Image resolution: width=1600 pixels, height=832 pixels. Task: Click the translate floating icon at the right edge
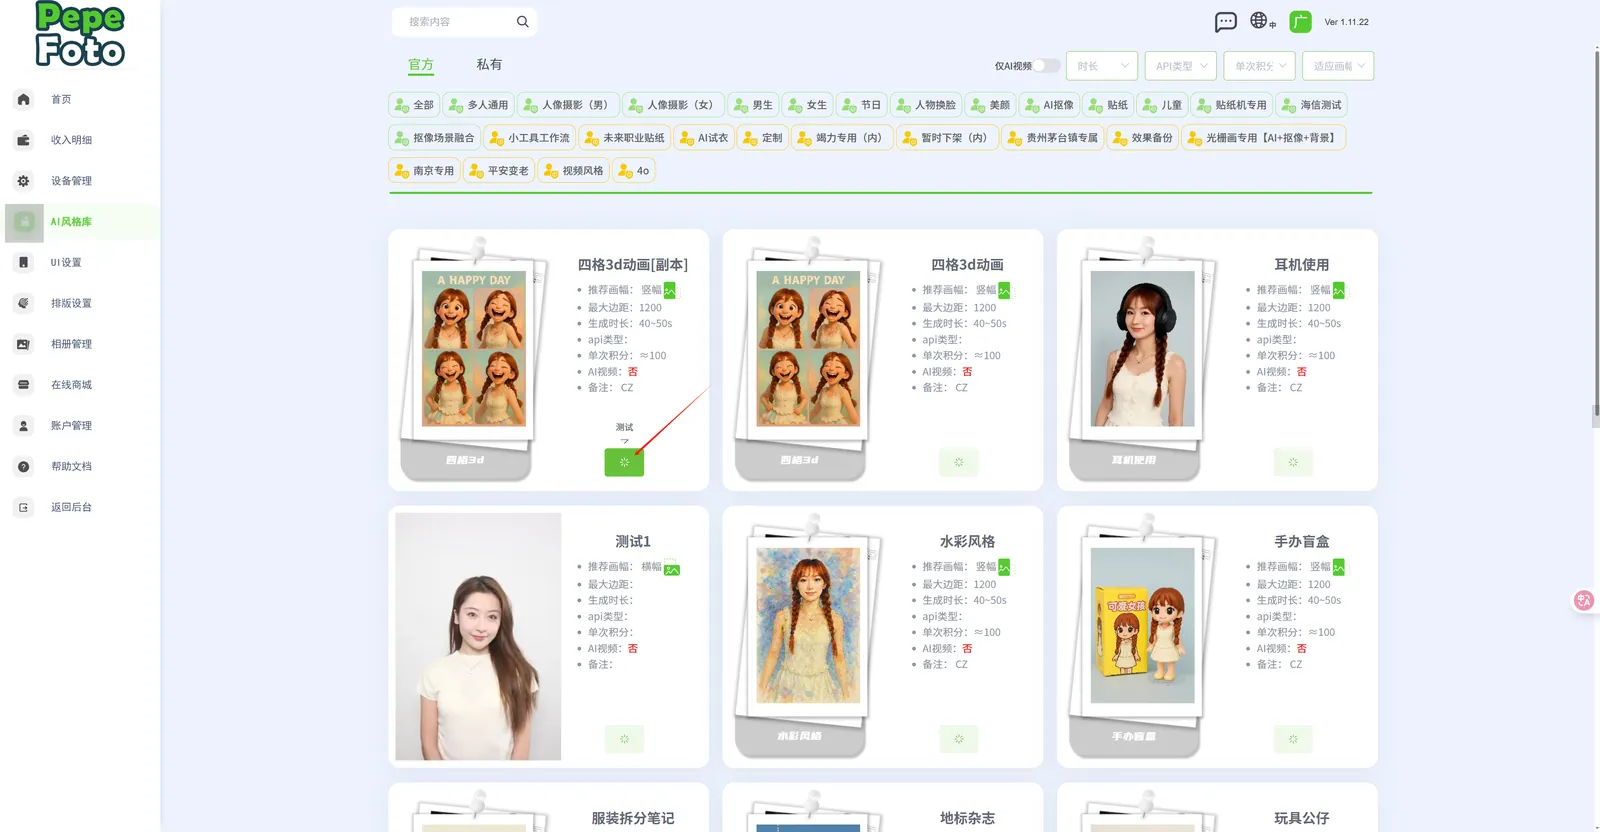tap(1584, 600)
